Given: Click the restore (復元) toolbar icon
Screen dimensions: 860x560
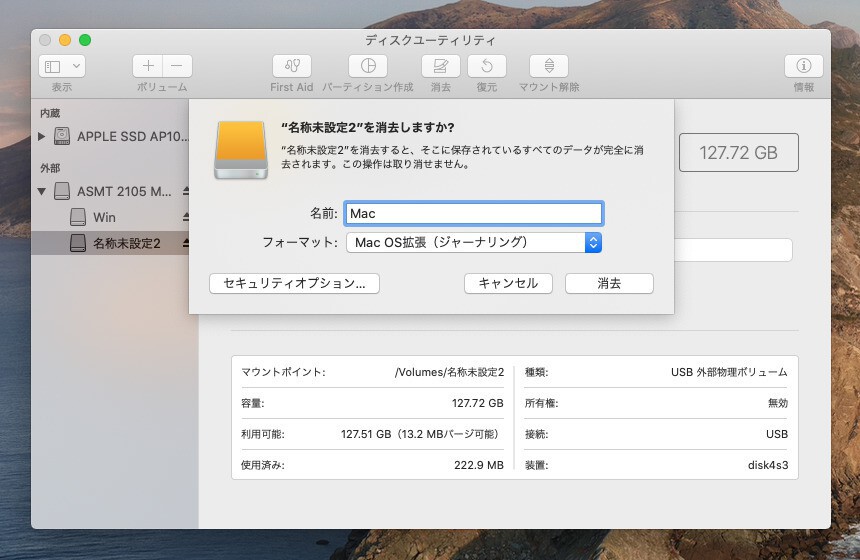Looking at the screenshot, I should (487, 66).
